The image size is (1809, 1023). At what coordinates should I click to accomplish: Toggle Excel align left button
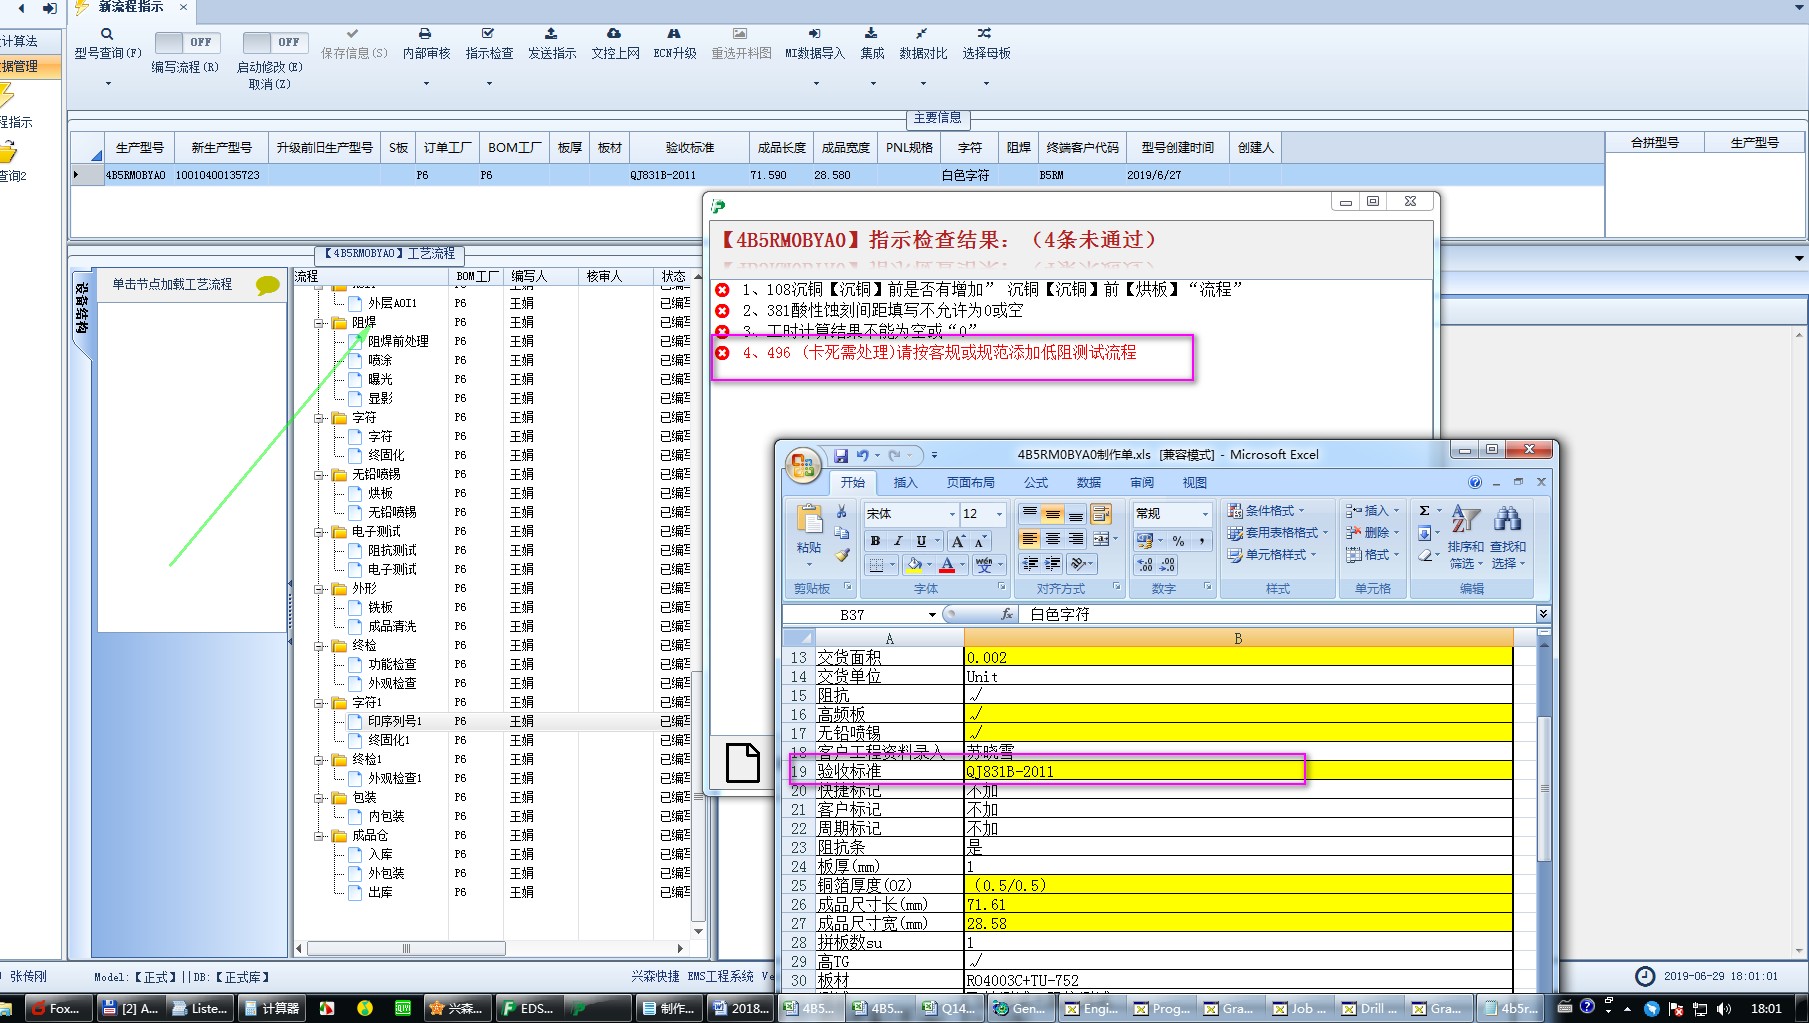1029,539
